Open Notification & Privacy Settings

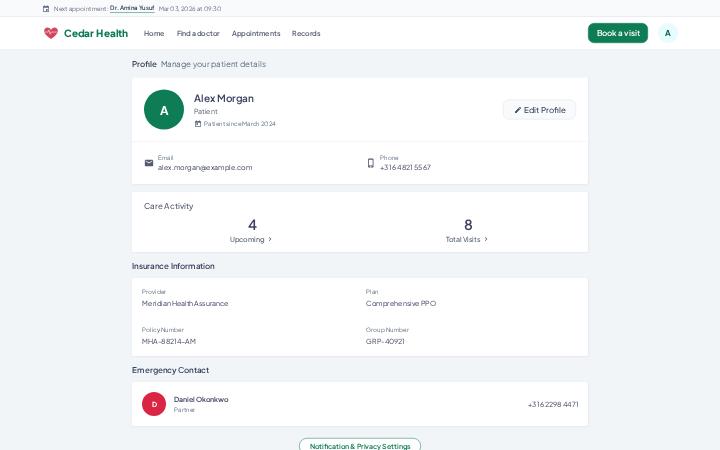[x=360, y=445]
